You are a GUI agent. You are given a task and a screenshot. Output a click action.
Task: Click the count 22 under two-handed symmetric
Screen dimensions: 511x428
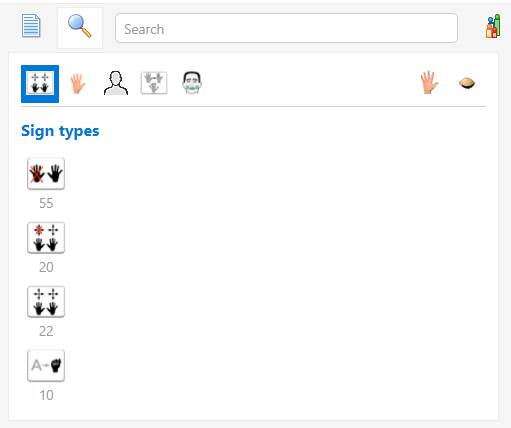click(x=46, y=331)
